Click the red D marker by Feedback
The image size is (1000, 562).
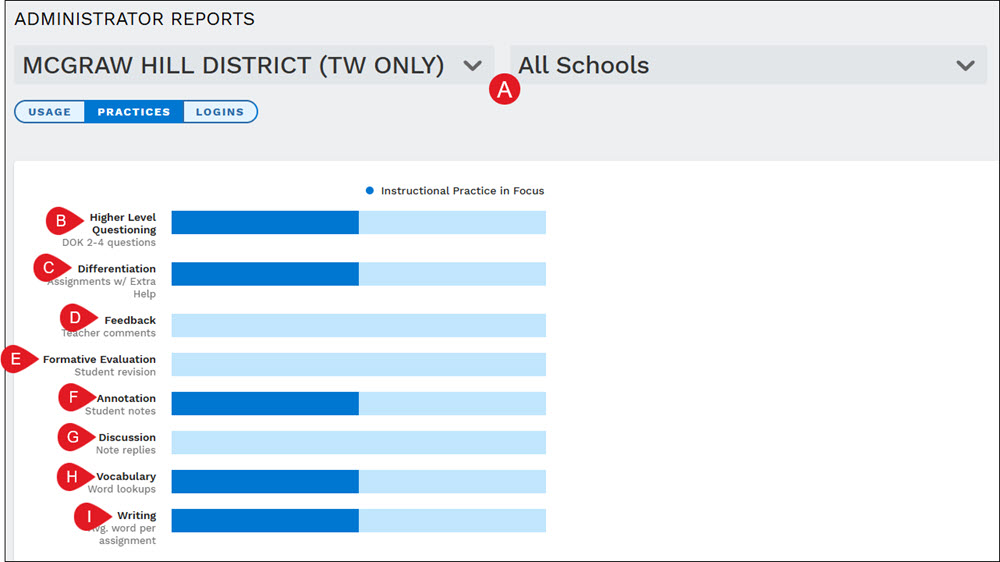click(78, 318)
